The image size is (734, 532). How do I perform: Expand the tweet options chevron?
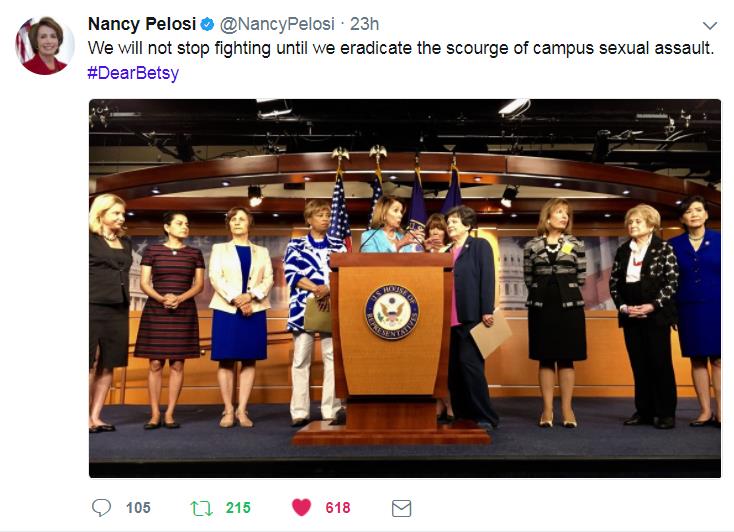[x=709, y=25]
